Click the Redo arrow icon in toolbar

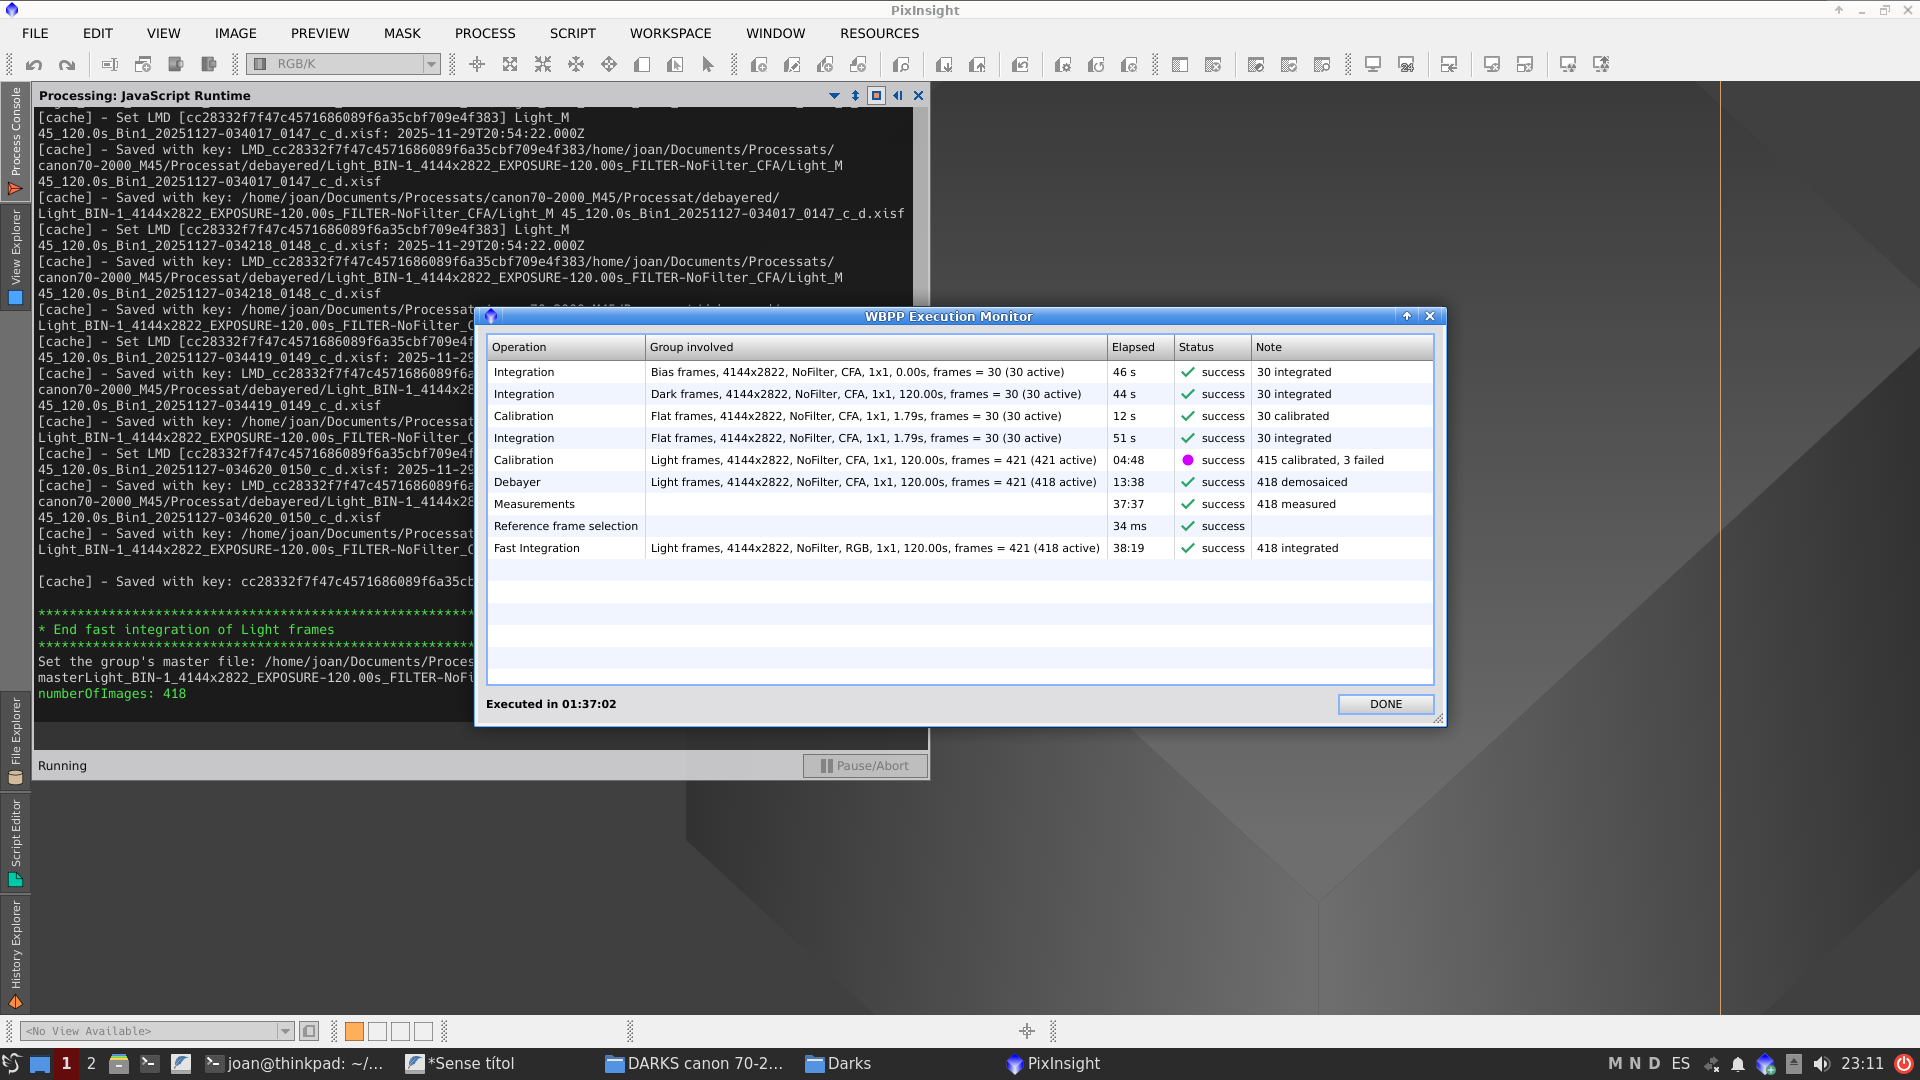pyautogui.click(x=67, y=65)
